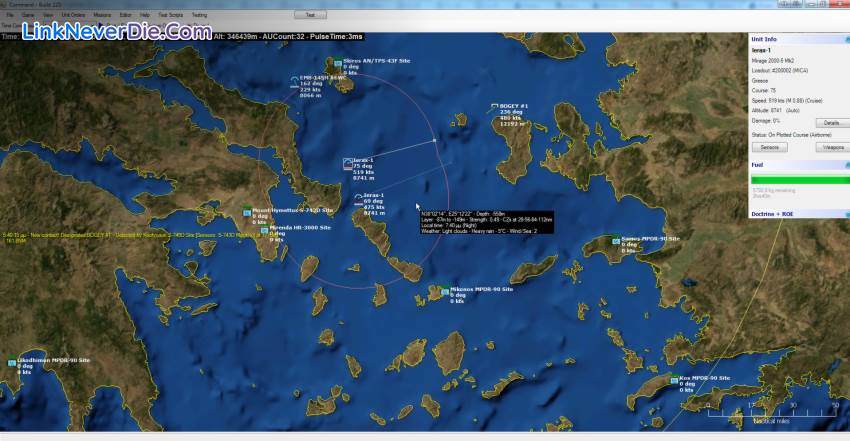Click the Nautical miles scale bar
Image resolution: width=850 pixels, height=441 pixels.
click(772, 413)
